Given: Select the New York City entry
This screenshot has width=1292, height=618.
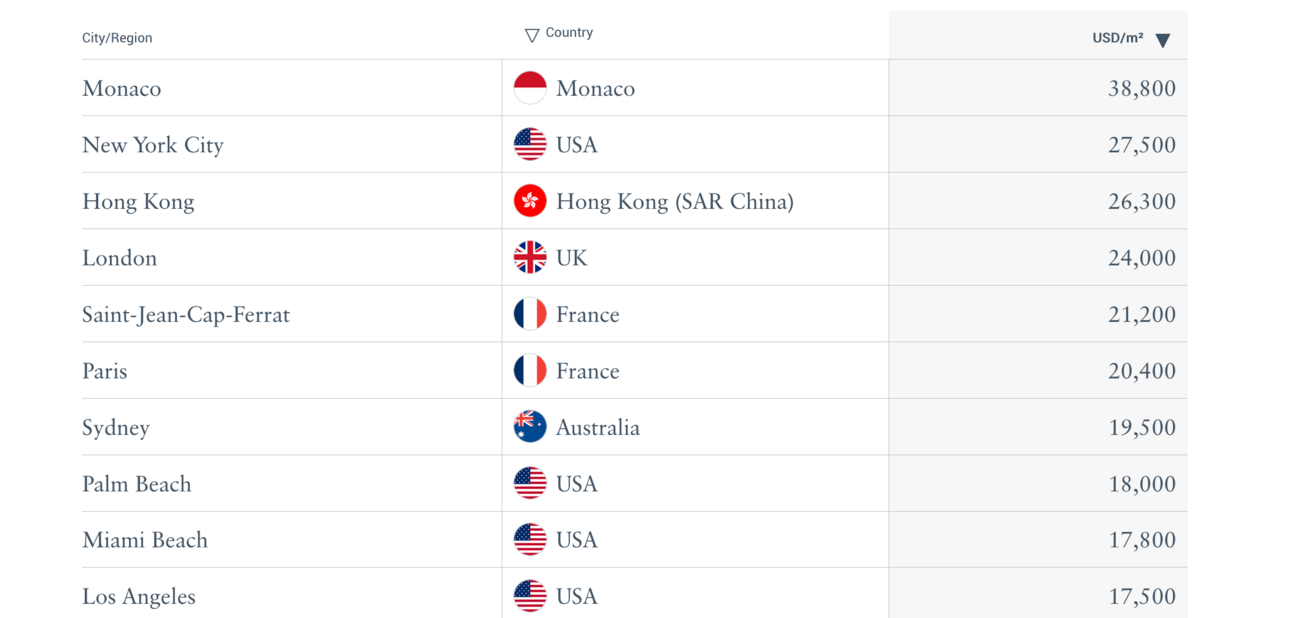Looking at the screenshot, I should click(153, 145).
